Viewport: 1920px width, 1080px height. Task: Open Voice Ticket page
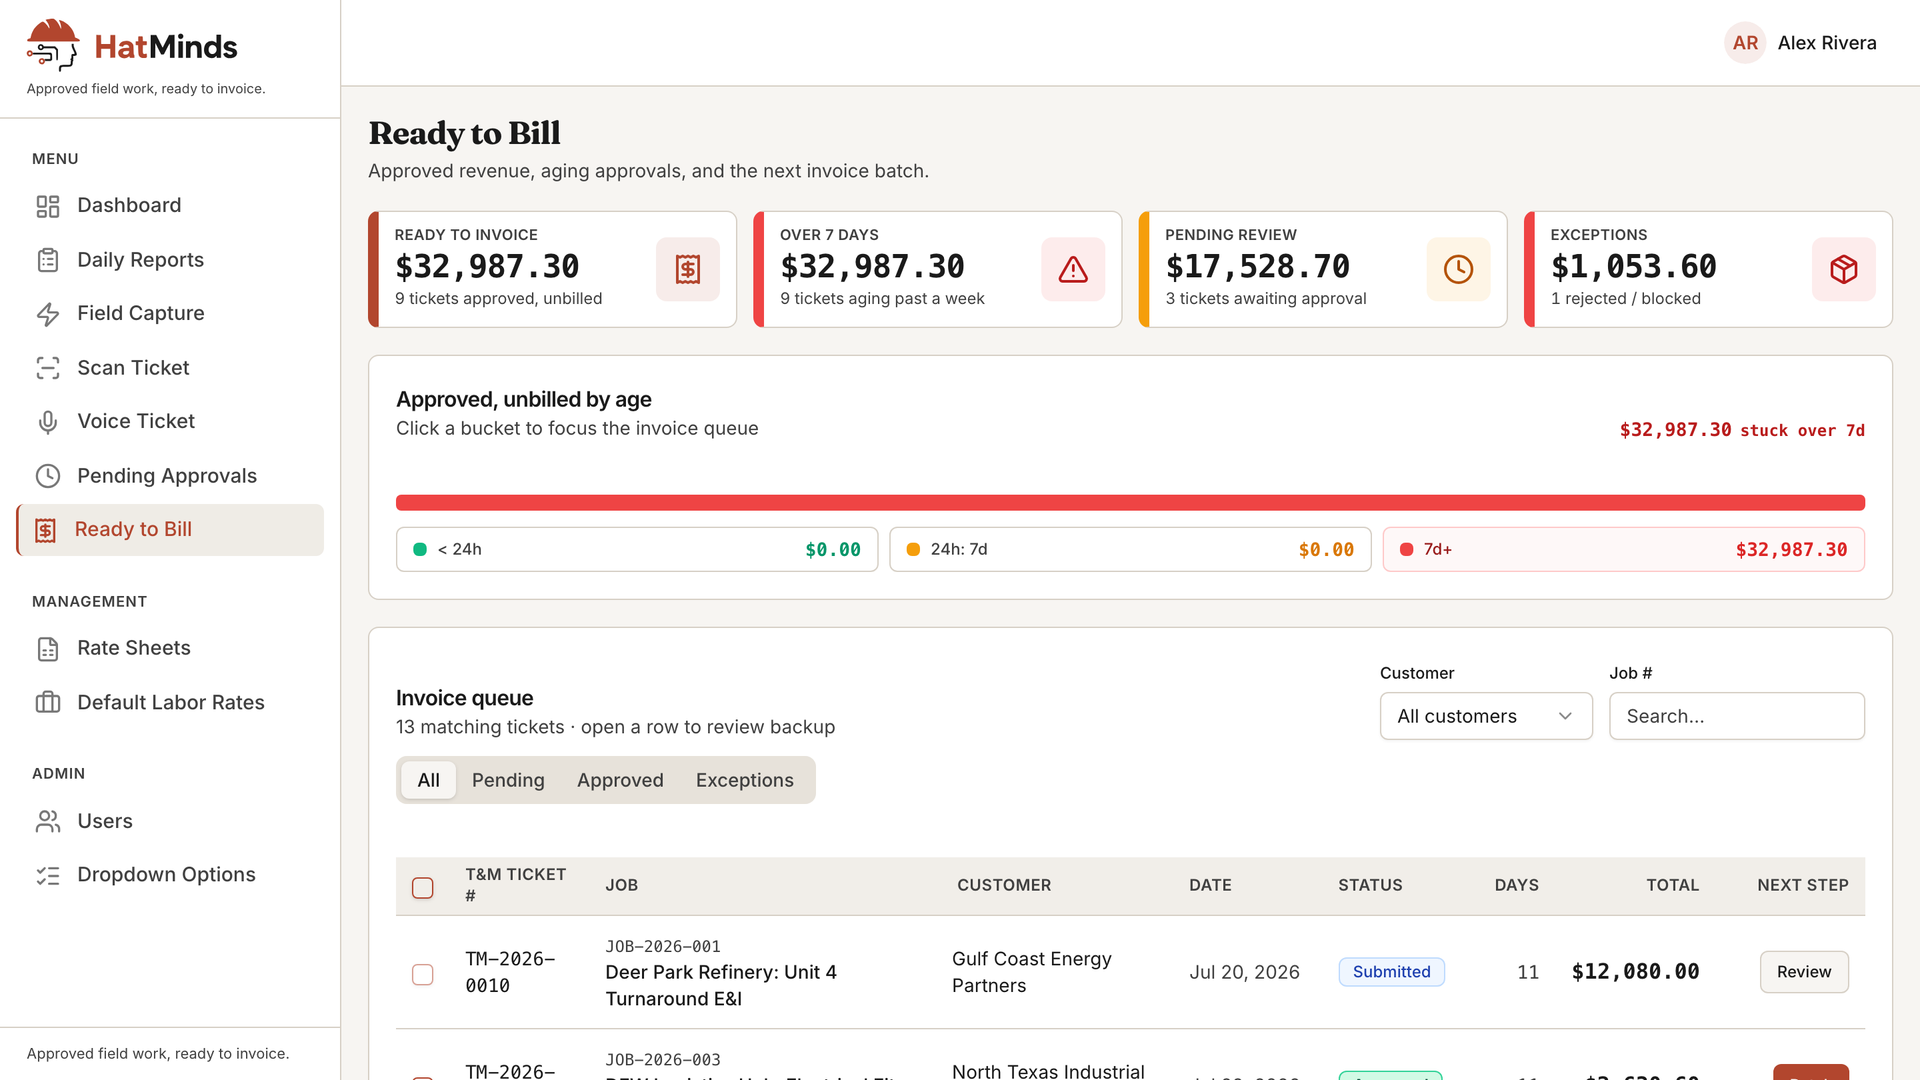(x=170, y=422)
